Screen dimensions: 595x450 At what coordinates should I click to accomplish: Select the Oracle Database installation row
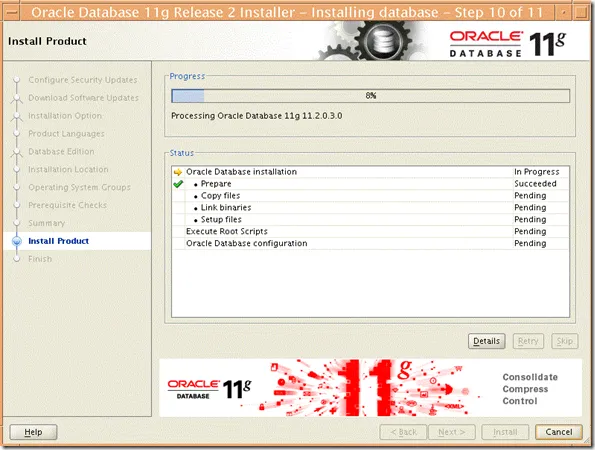[370, 172]
